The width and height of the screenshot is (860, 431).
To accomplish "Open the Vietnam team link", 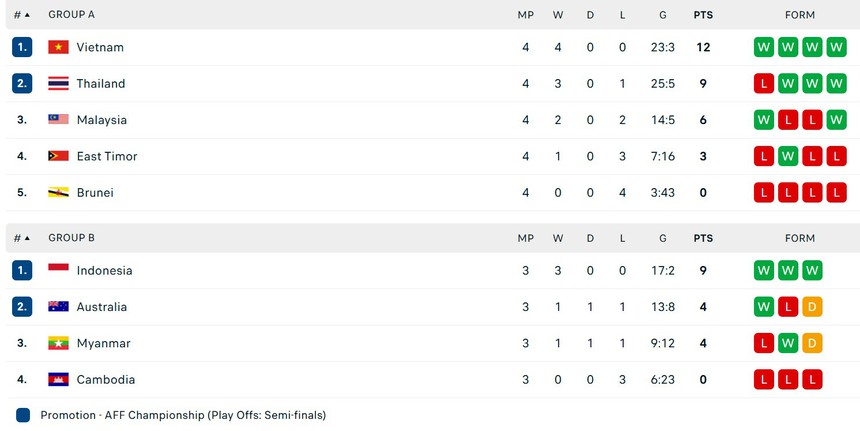I will (x=100, y=47).
